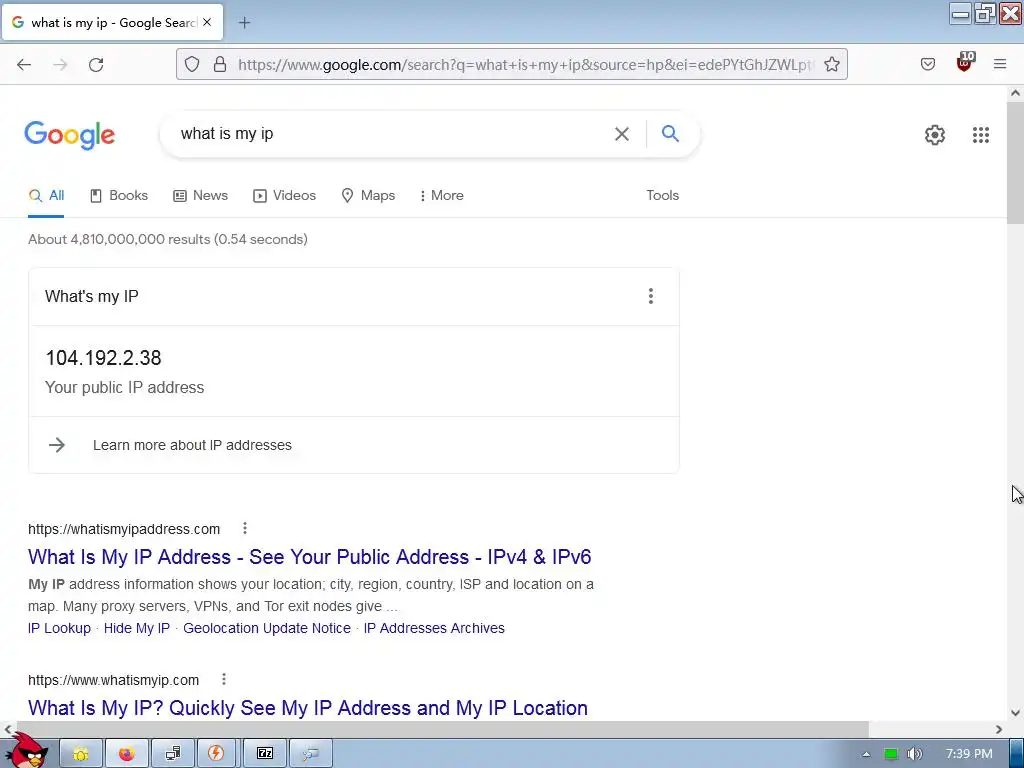Screen dimensions: 1024x768
Task: Open options for whatismyipaddress.com result
Action: 245,528
